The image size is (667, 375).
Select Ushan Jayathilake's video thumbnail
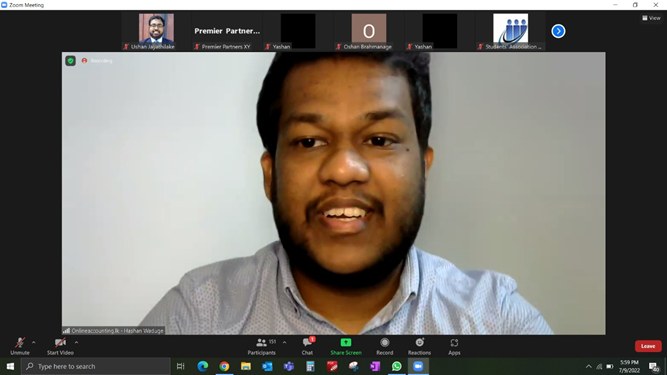tap(156, 31)
